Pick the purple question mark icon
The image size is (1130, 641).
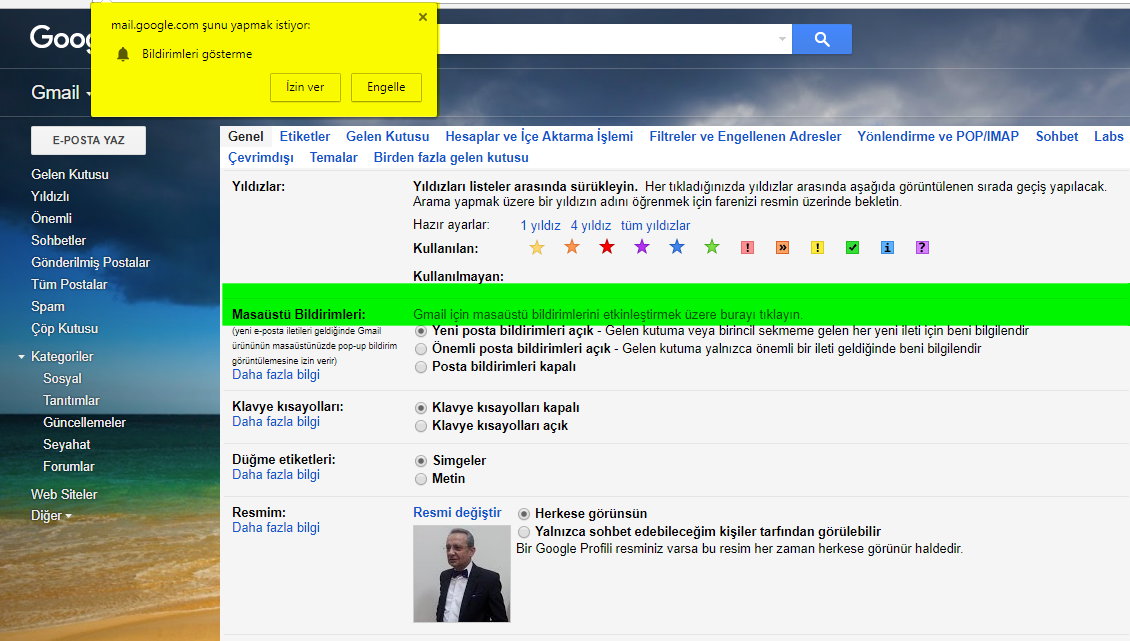pyautogui.click(x=922, y=247)
